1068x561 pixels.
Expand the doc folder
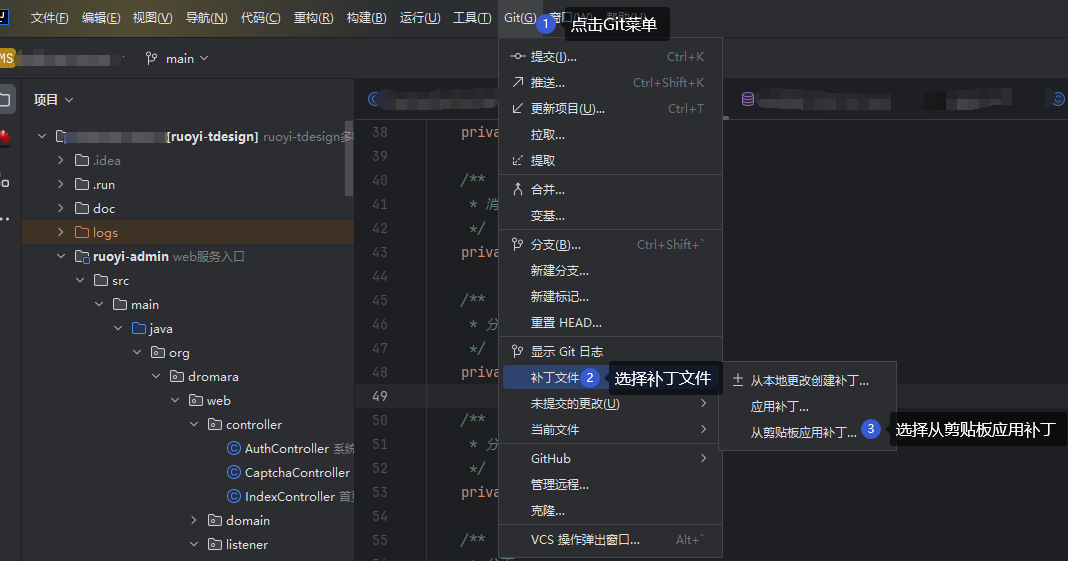[x=61, y=208]
